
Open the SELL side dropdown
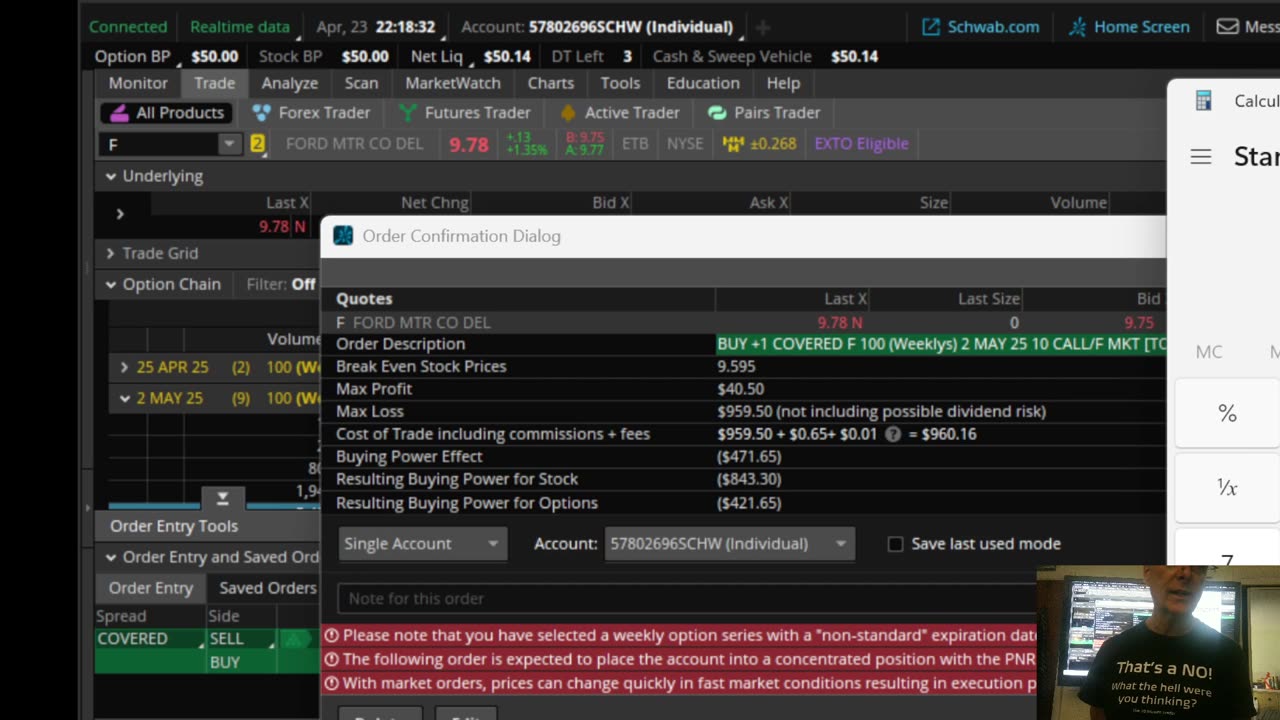click(240, 638)
